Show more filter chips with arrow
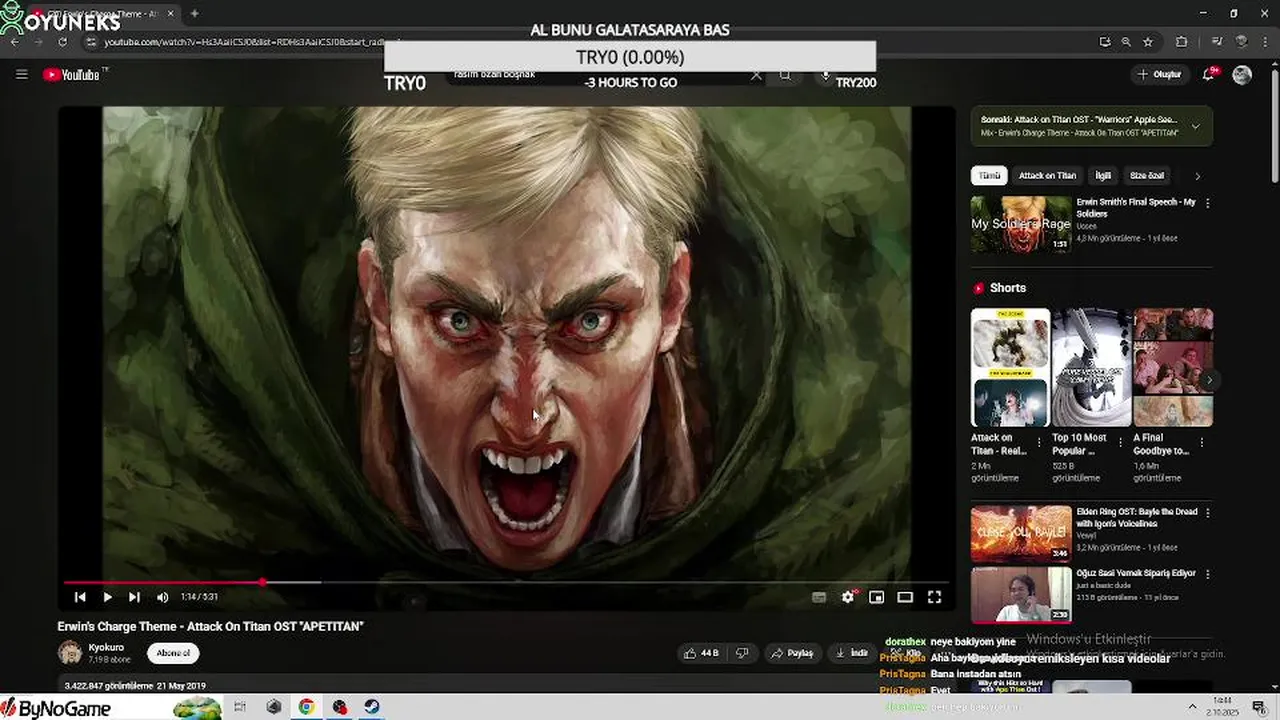 point(1197,177)
